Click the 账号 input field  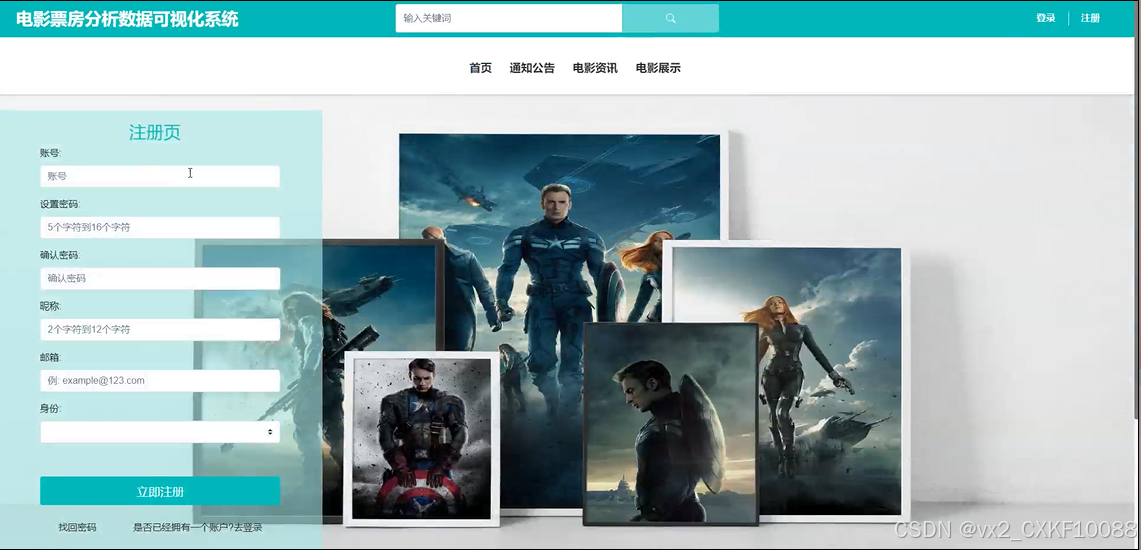point(160,176)
